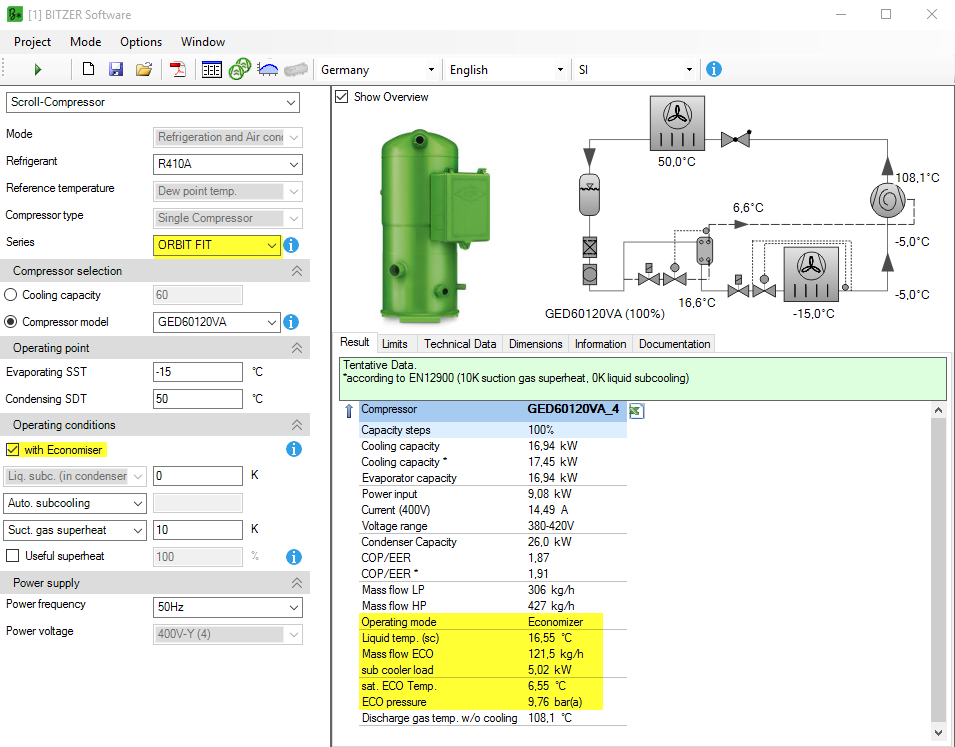Click the Evaporating SST input field
955x747 pixels.
pos(198,372)
